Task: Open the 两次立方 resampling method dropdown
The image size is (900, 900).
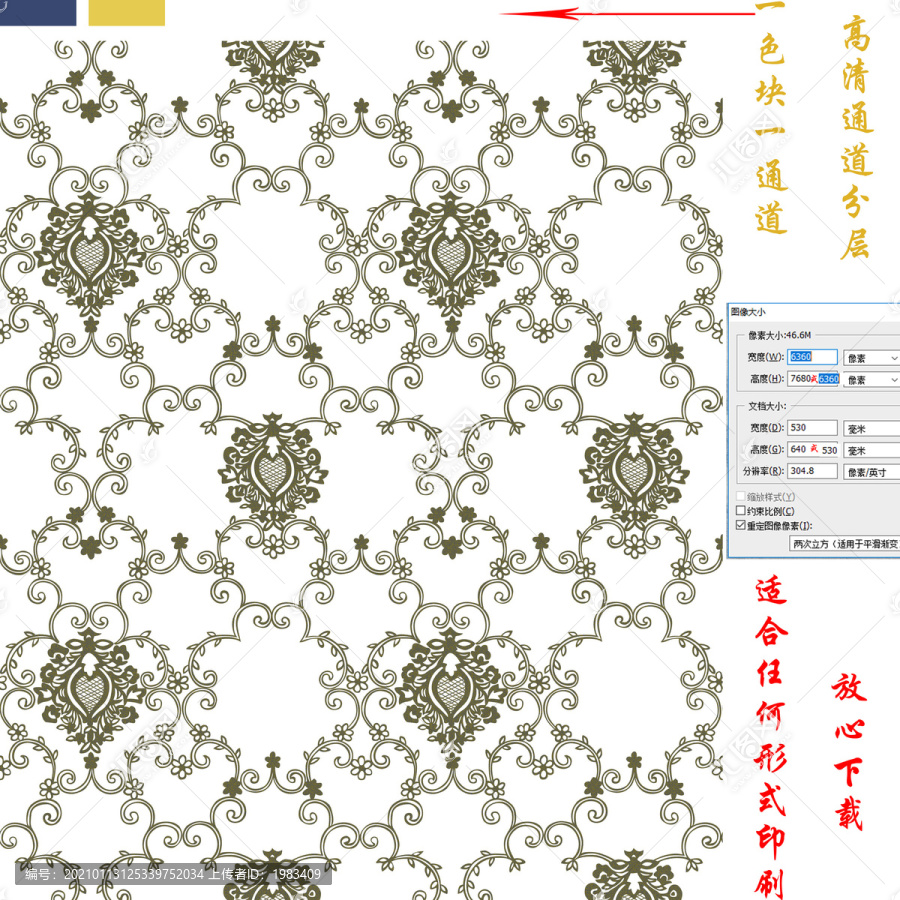Action: pos(845,544)
